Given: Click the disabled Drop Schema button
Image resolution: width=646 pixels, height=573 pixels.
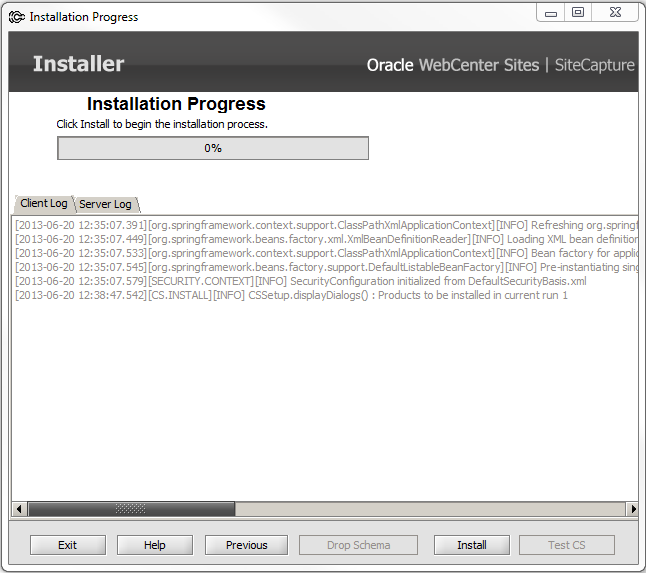Looking at the screenshot, I should coord(358,545).
